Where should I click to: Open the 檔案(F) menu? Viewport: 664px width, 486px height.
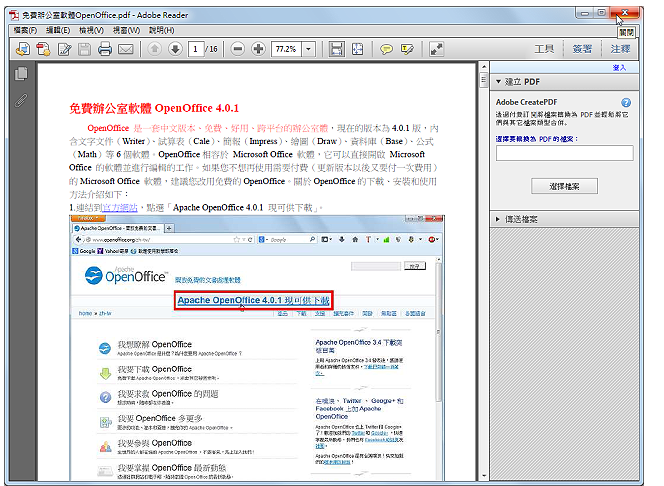[x=25, y=30]
